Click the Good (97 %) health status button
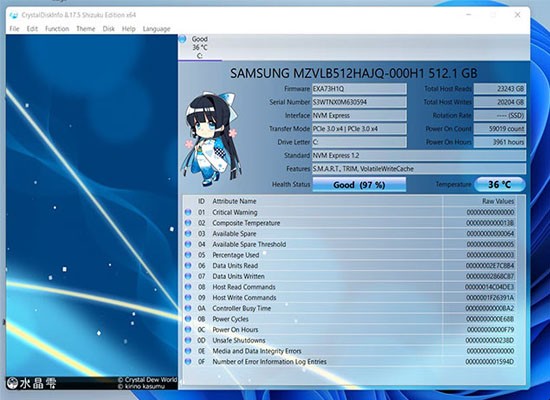Image resolution: width=550 pixels, height=400 pixels. [359, 185]
